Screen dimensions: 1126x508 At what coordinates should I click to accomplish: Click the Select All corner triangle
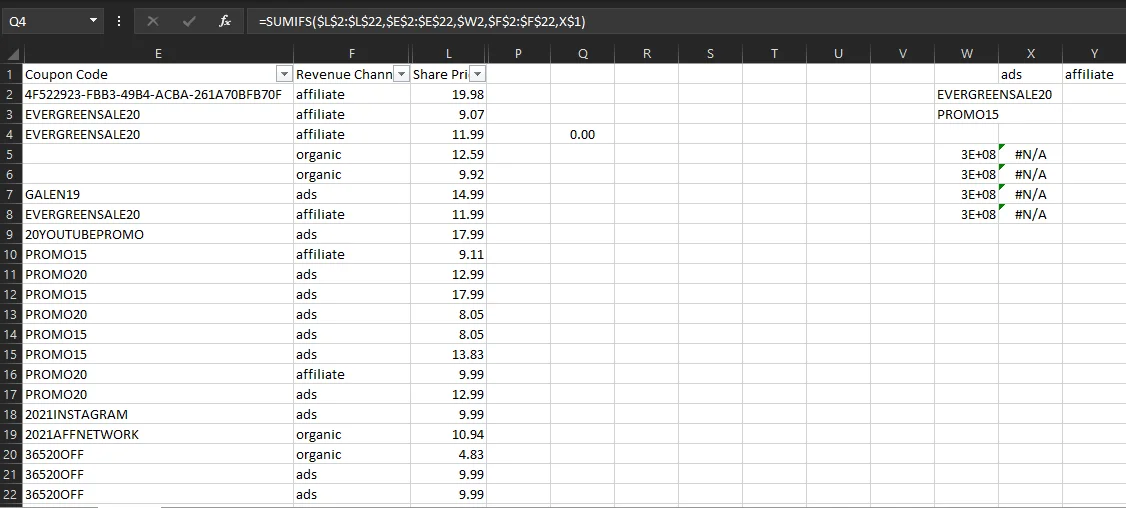10,54
